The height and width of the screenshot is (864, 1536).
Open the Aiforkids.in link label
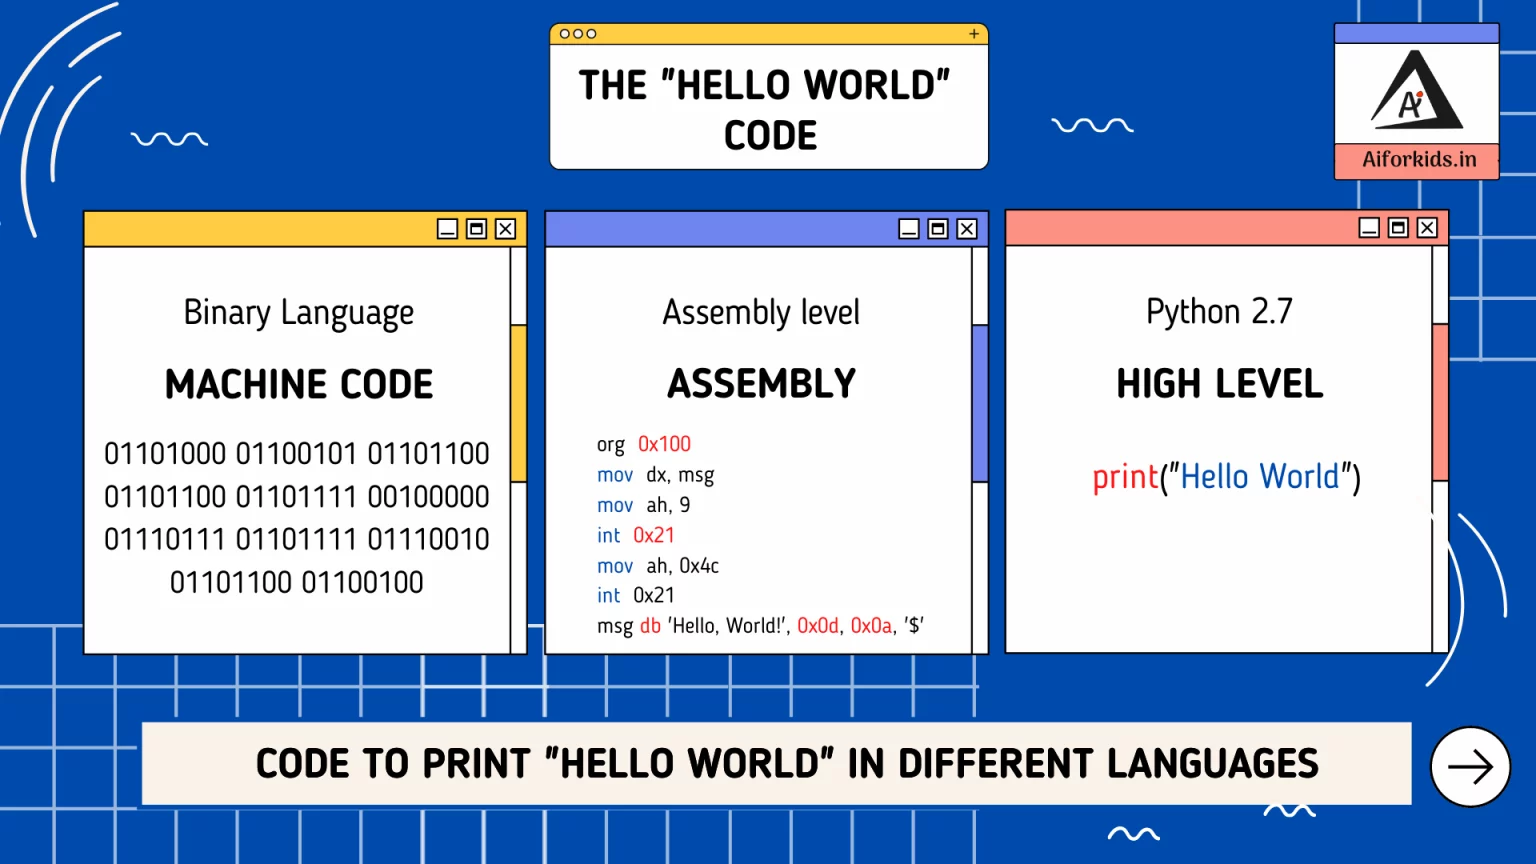point(1418,160)
